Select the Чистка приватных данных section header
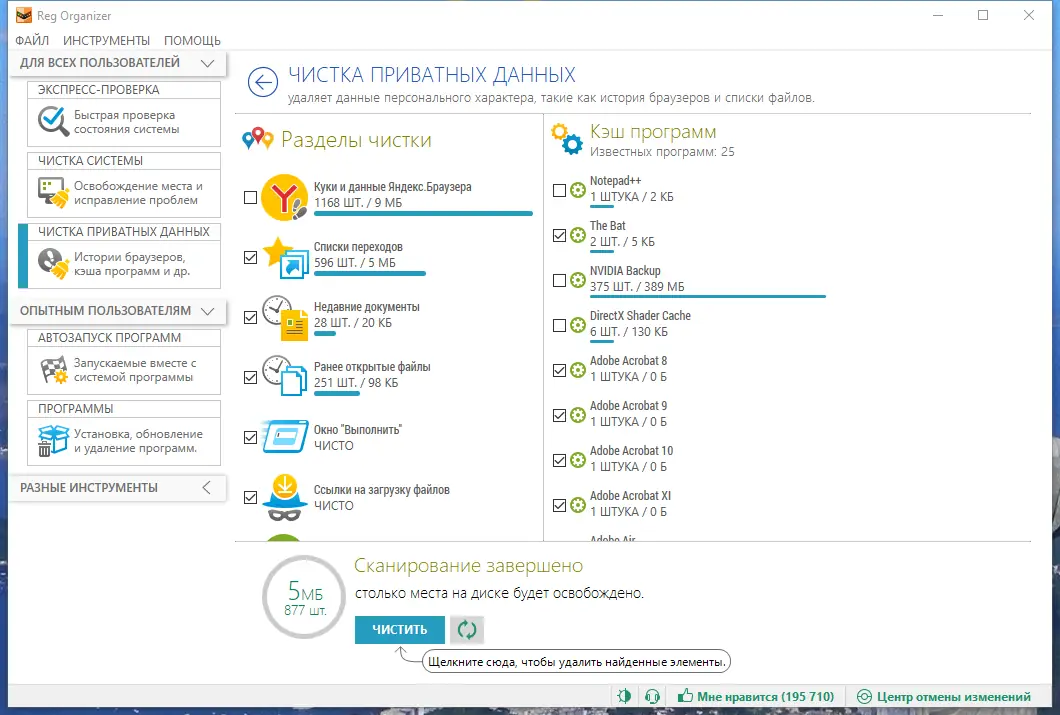Viewport: 1060px width, 715px height. pyautogui.click(x=124, y=232)
